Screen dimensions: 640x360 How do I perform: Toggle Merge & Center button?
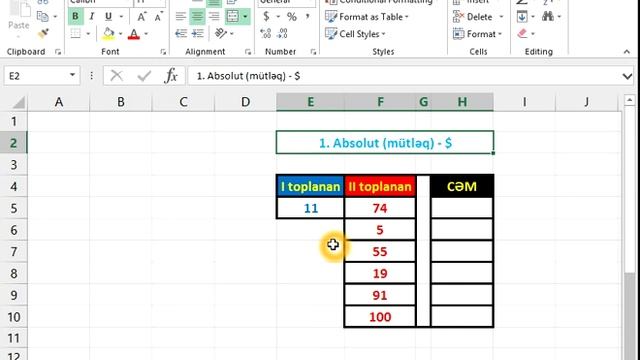coord(233,17)
